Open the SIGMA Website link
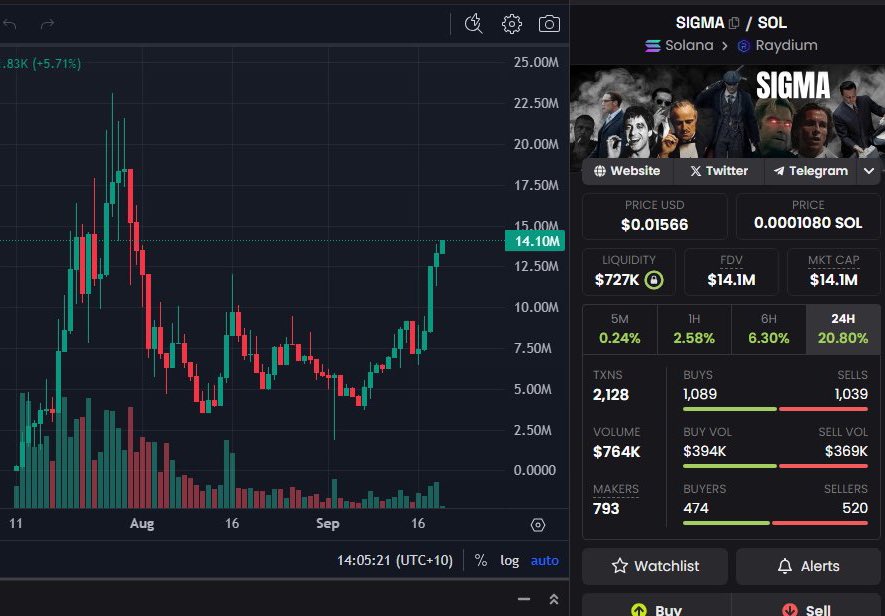The image size is (885, 616). (x=627, y=171)
